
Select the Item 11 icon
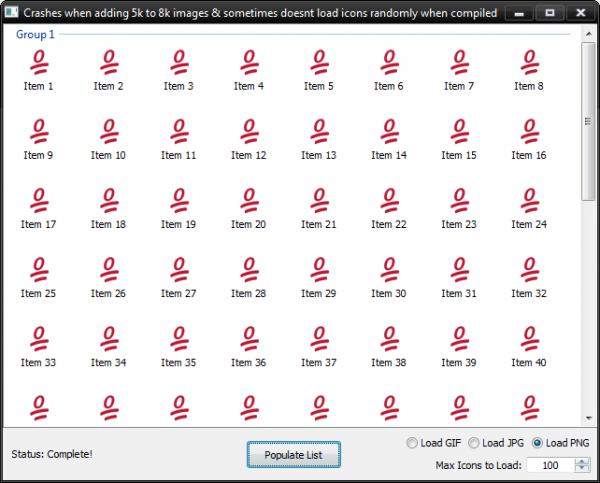tap(179, 131)
